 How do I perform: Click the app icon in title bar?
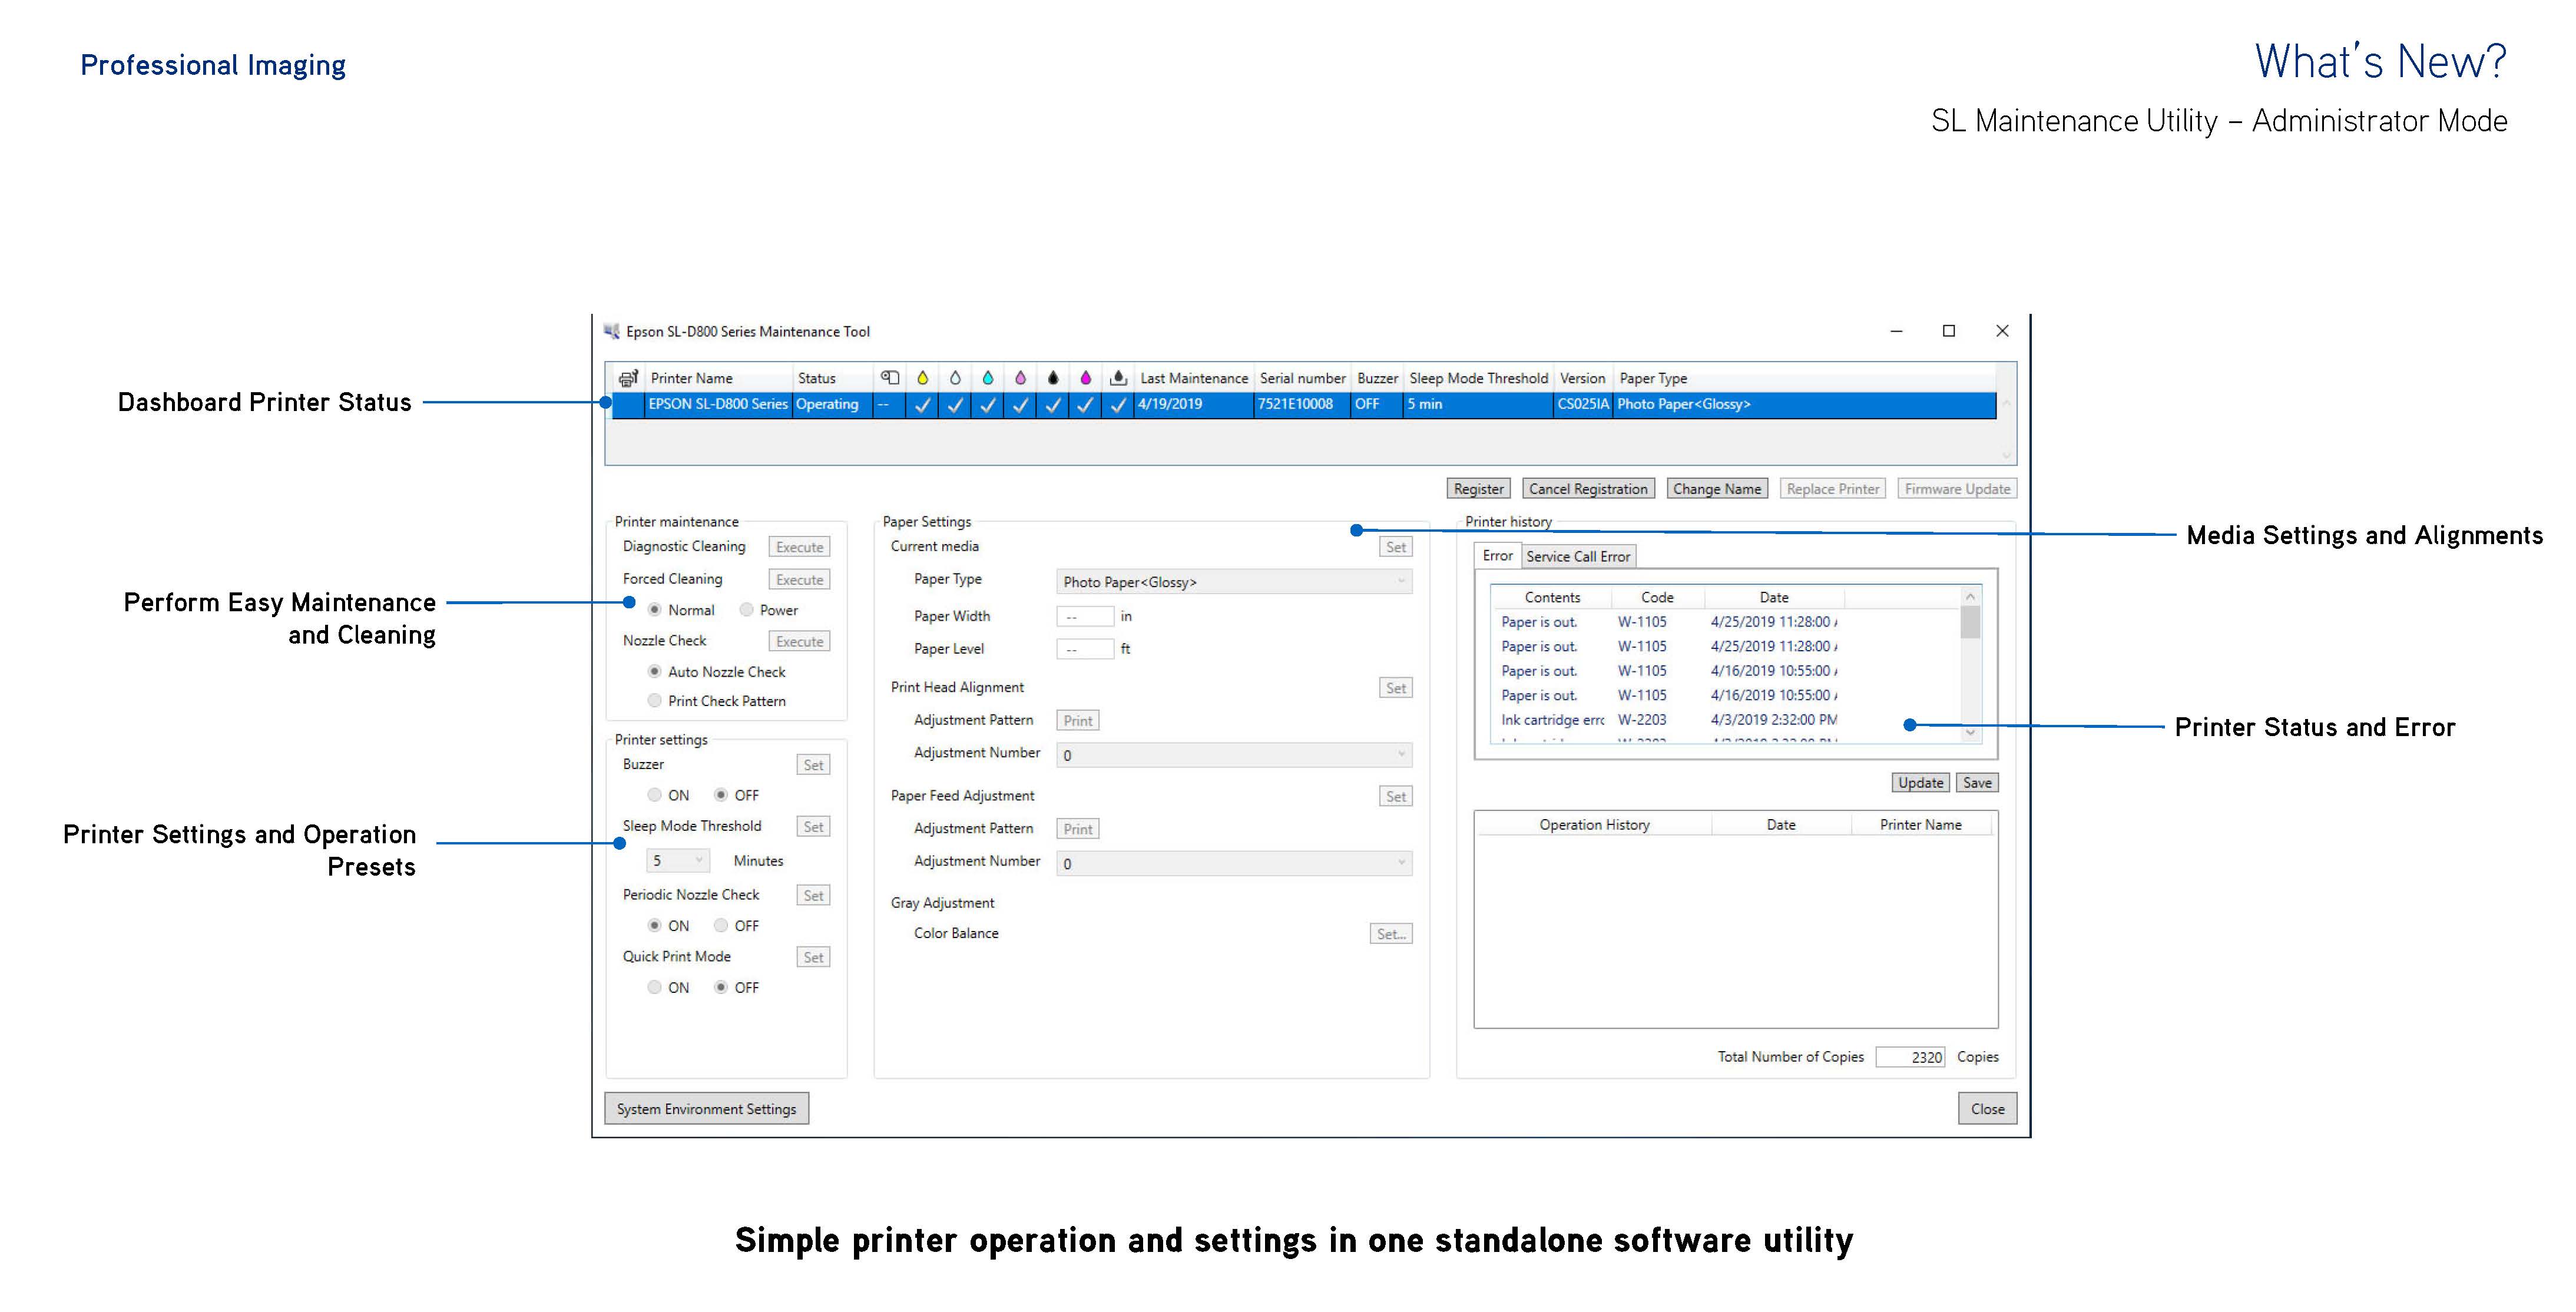tap(612, 331)
